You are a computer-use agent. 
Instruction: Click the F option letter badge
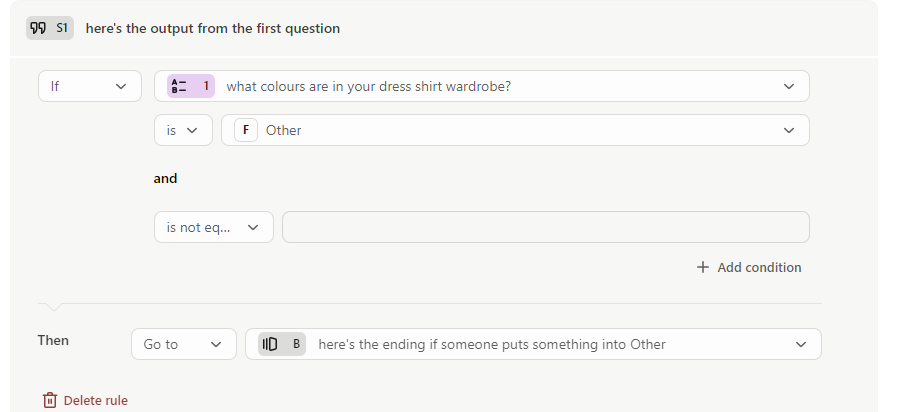pos(246,130)
